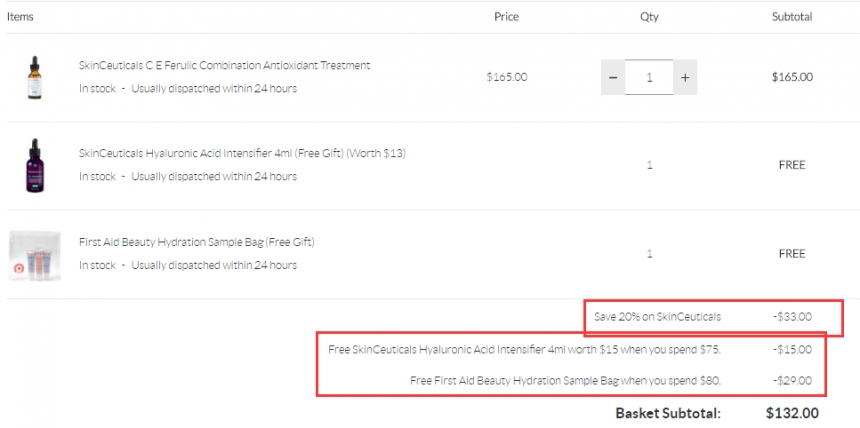This screenshot has width=860, height=428.
Task: Open the SkinCeuticals C E Ferulic product thumbnail
Action: pos(35,77)
